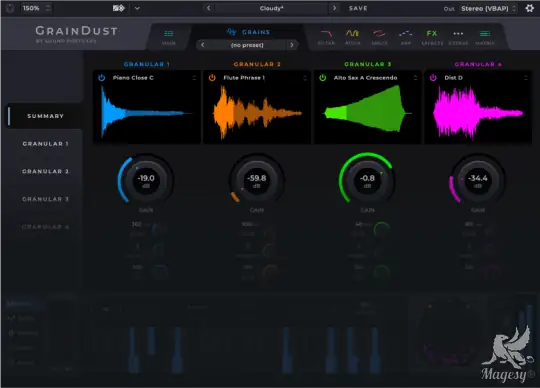
Task: Click the SAVE button
Action: [x=358, y=8]
